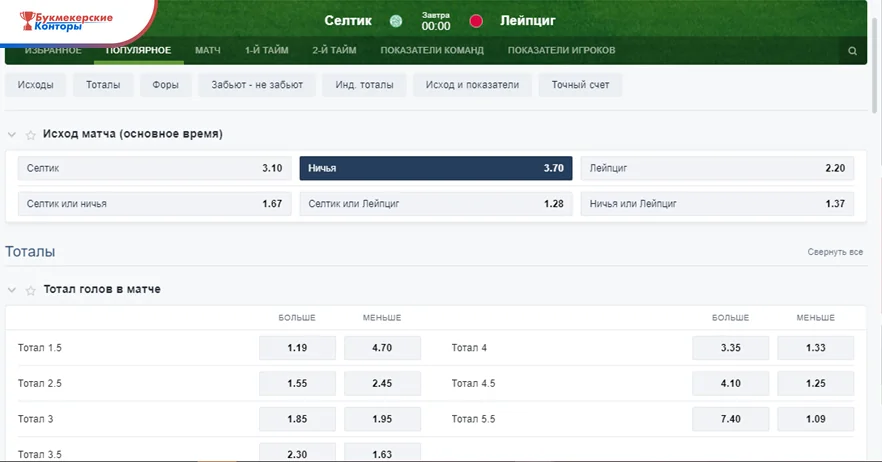The height and width of the screenshot is (462, 882).
Task: Click the page vertical scrollbar
Action: [x=875, y=68]
